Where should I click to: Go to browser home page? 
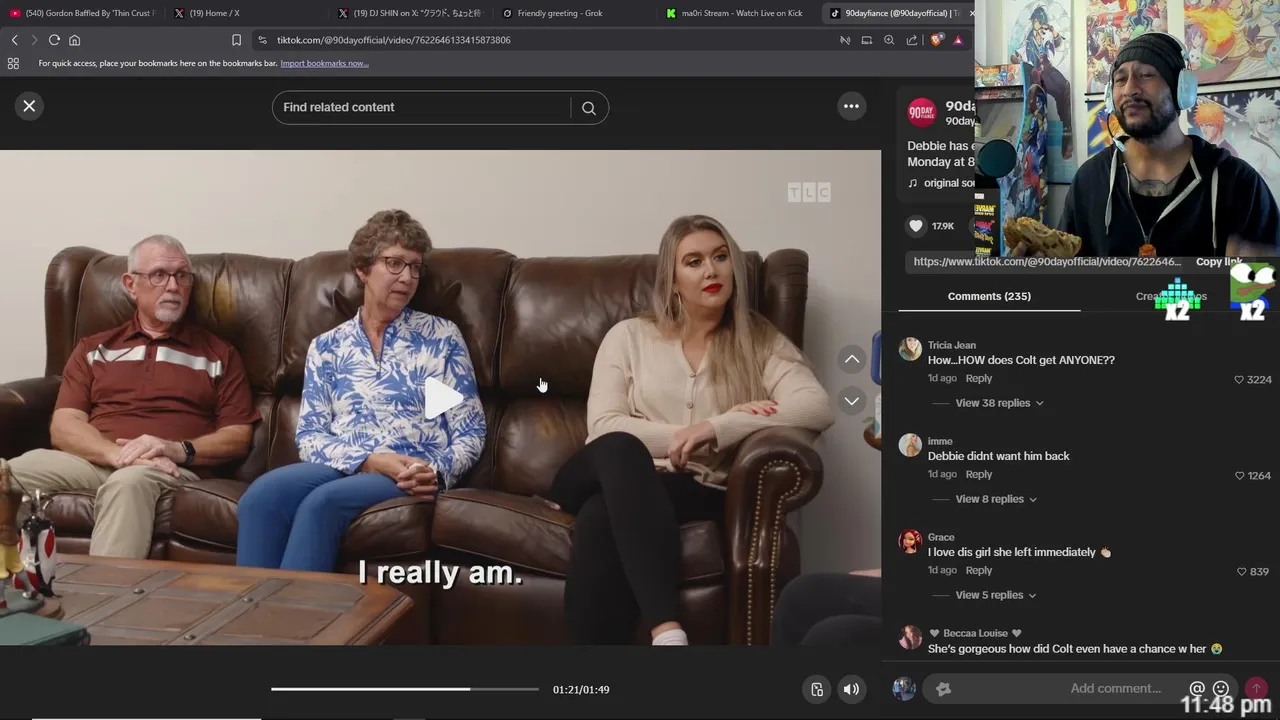(74, 40)
